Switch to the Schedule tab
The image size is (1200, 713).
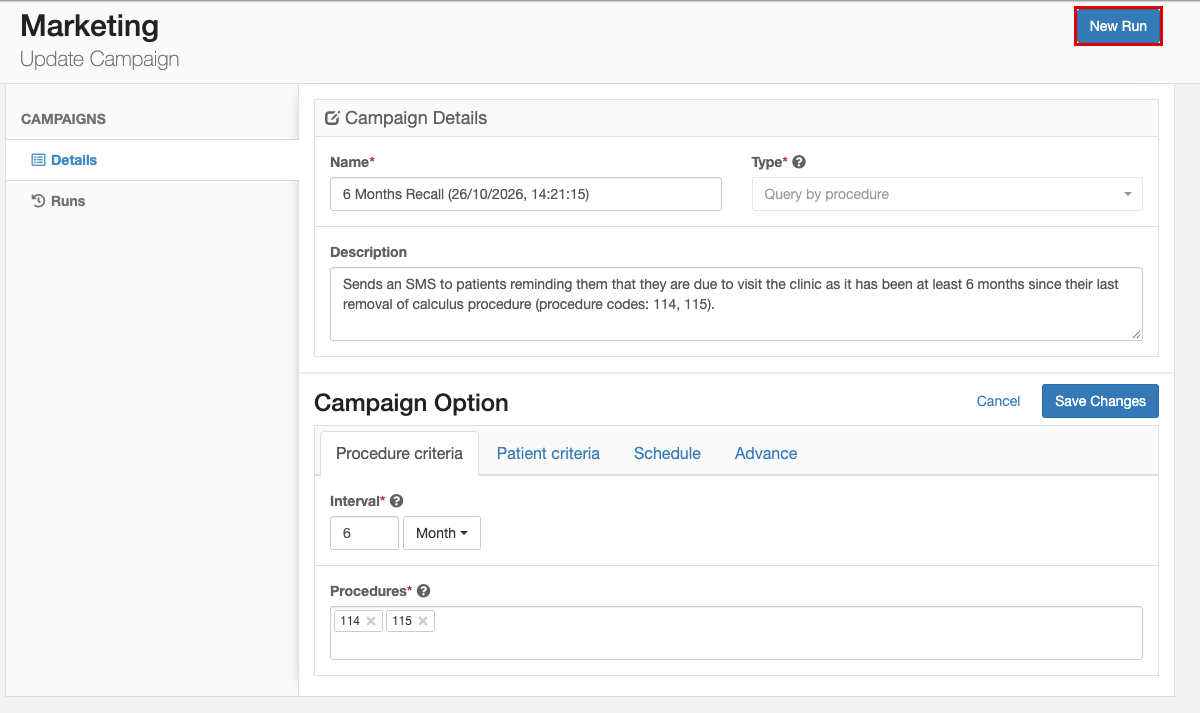[x=667, y=453]
